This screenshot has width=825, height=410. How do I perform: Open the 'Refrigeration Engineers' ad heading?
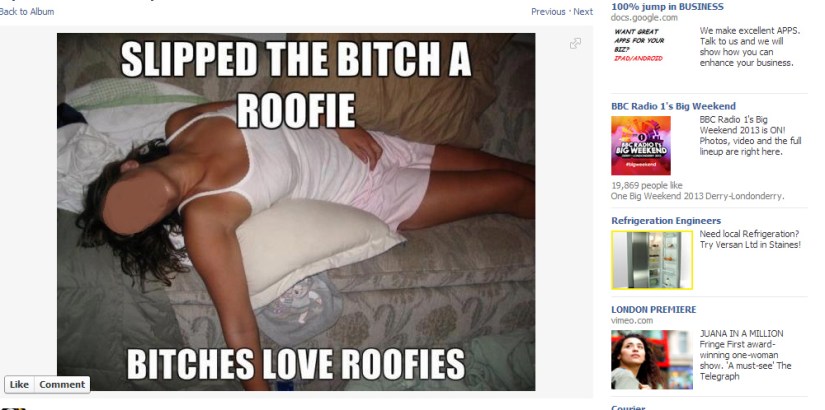666,221
